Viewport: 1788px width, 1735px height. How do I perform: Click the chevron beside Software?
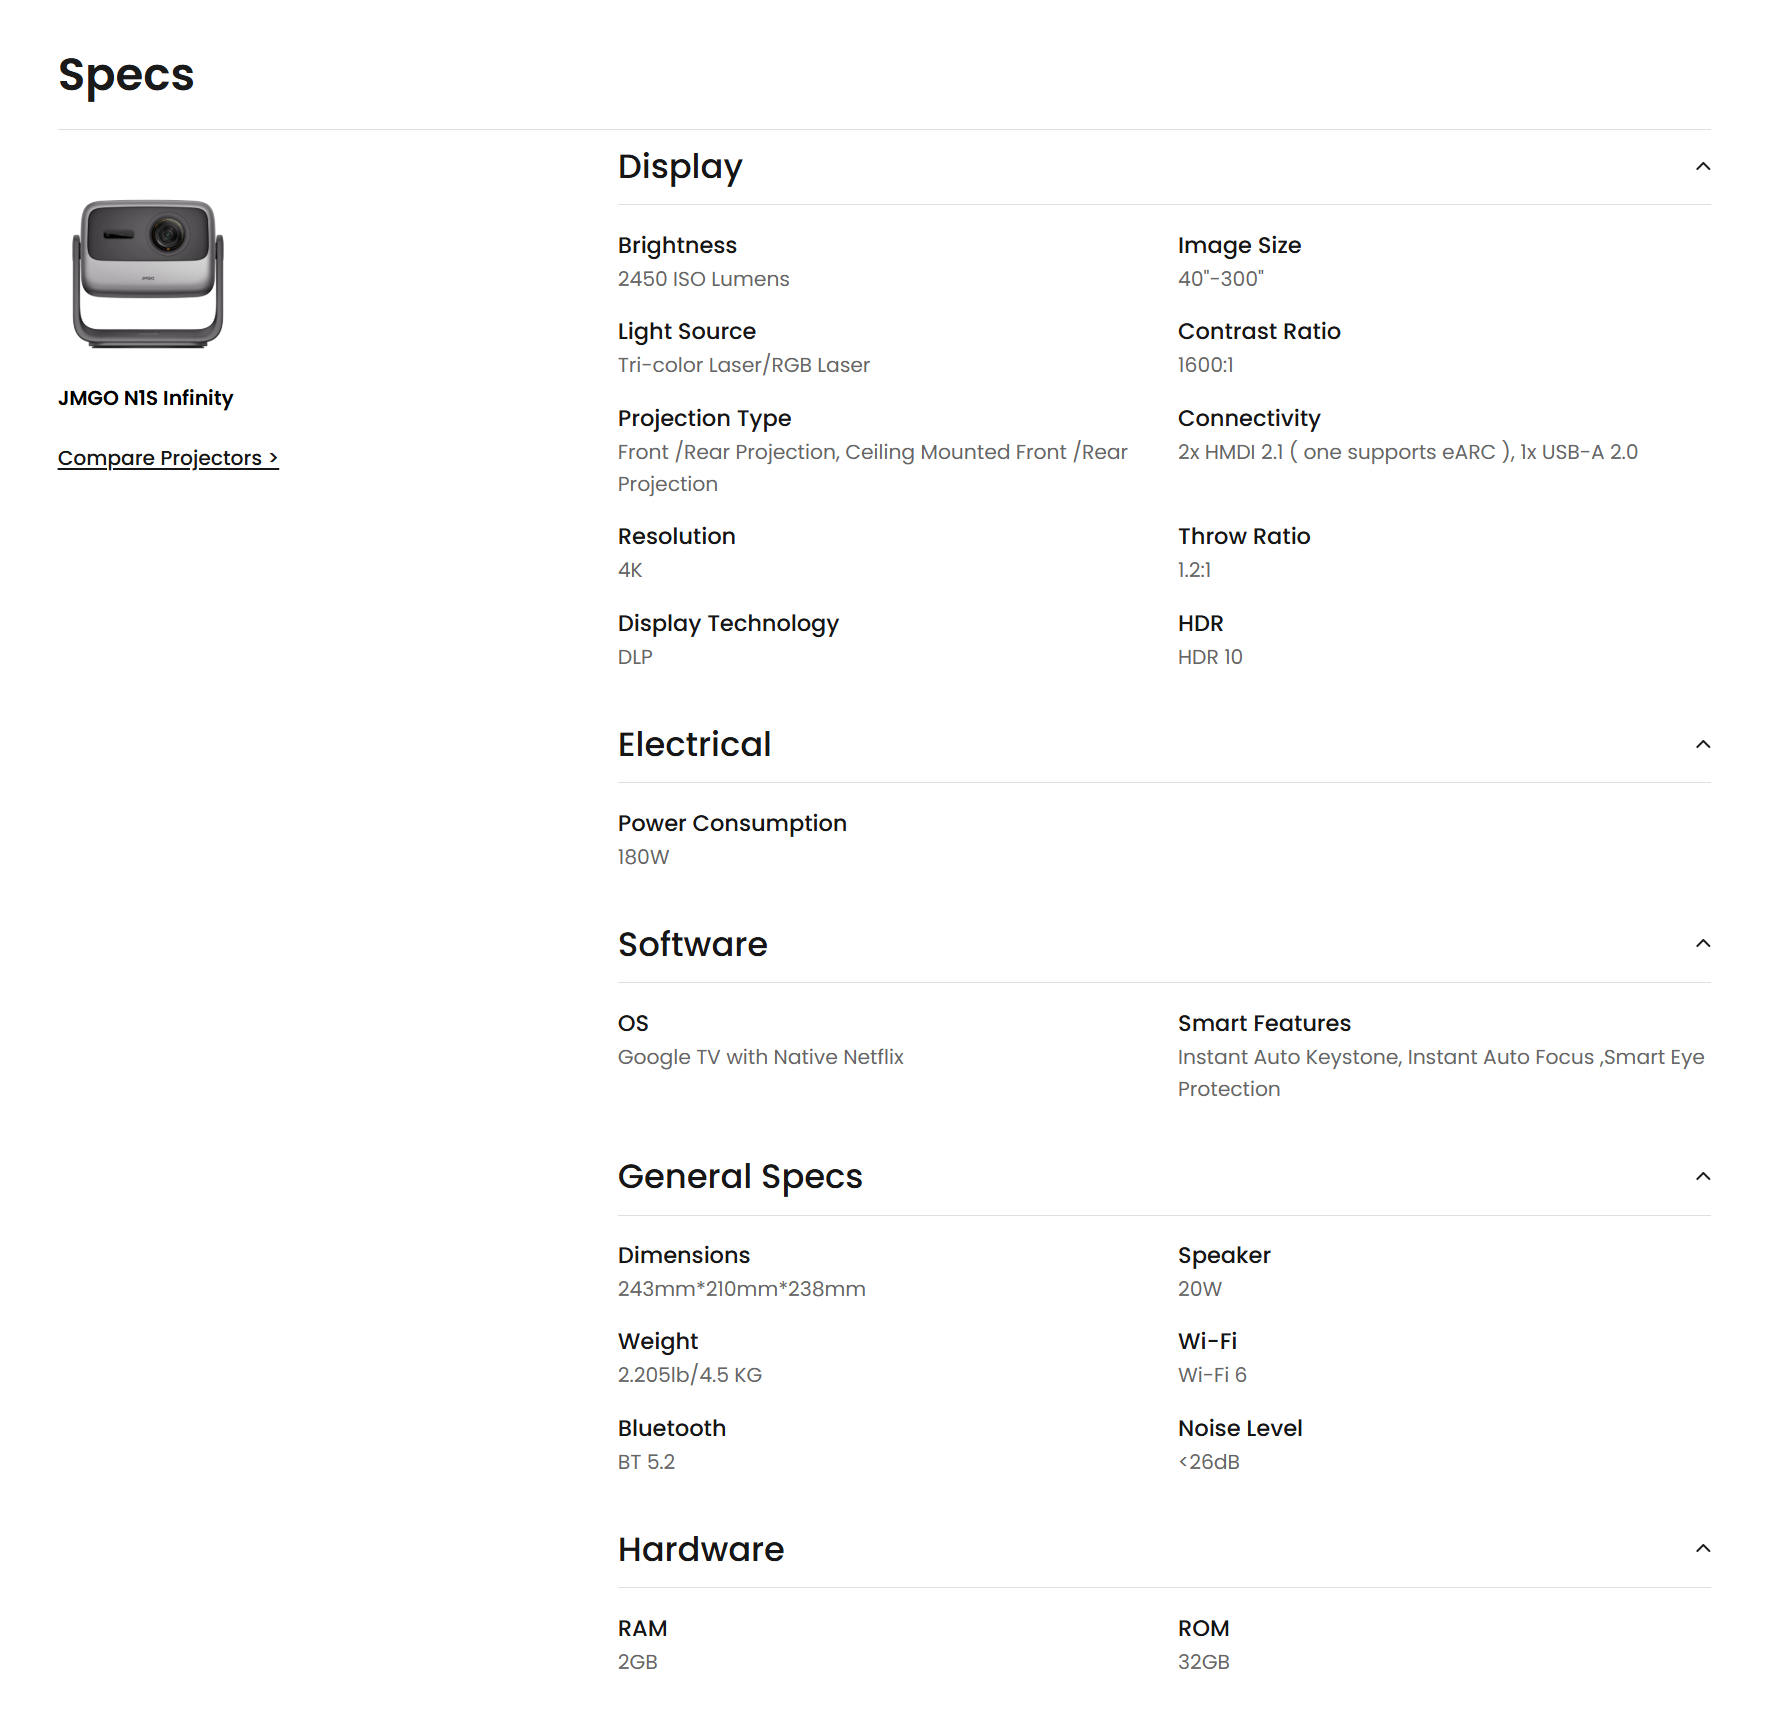(1702, 944)
